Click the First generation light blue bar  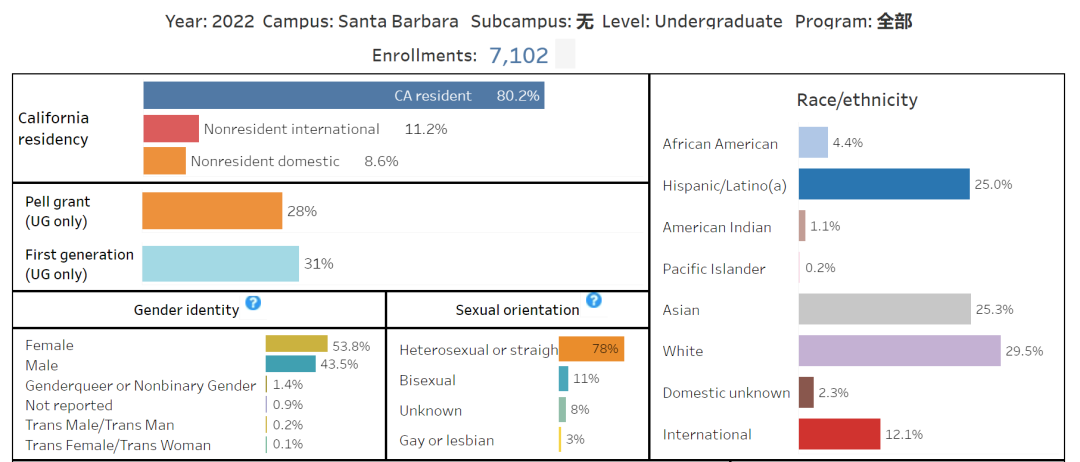point(220,264)
